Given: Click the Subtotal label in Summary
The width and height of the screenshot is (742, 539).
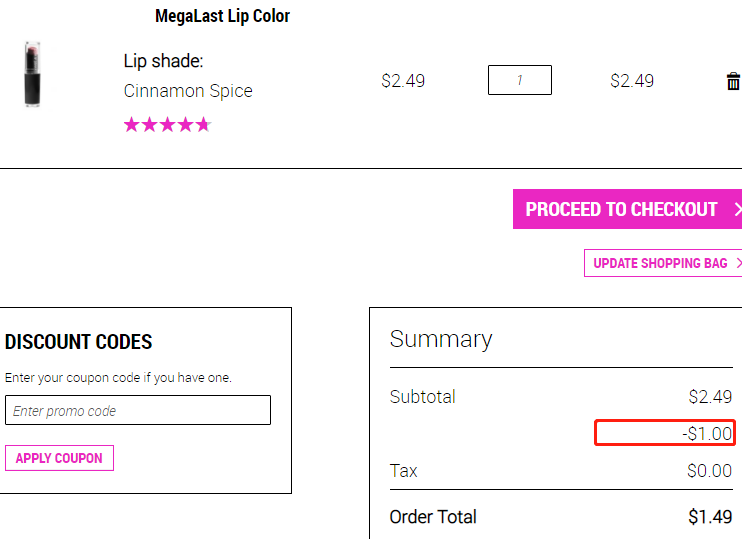Looking at the screenshot, I should (422, 397).
